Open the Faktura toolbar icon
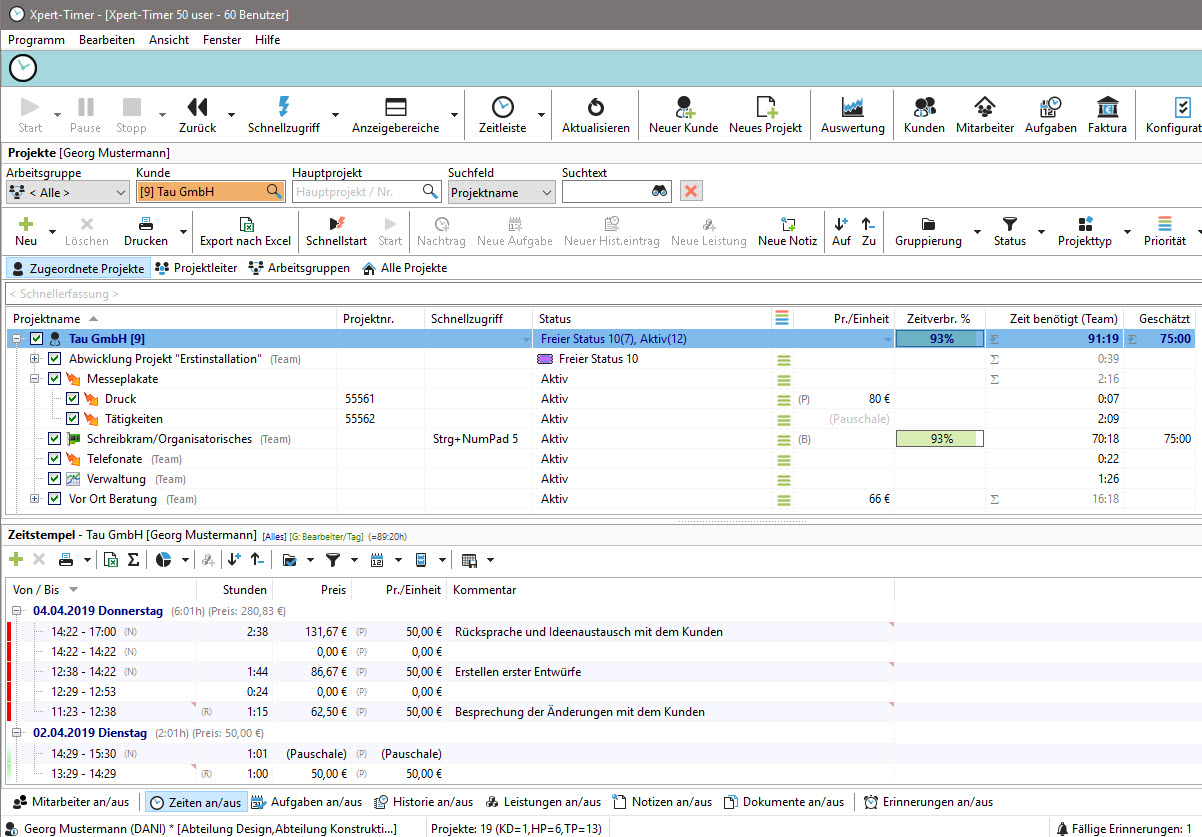Image resolution: width=1202 pixels, height=837 pixels. click(x=1107, y=107)
